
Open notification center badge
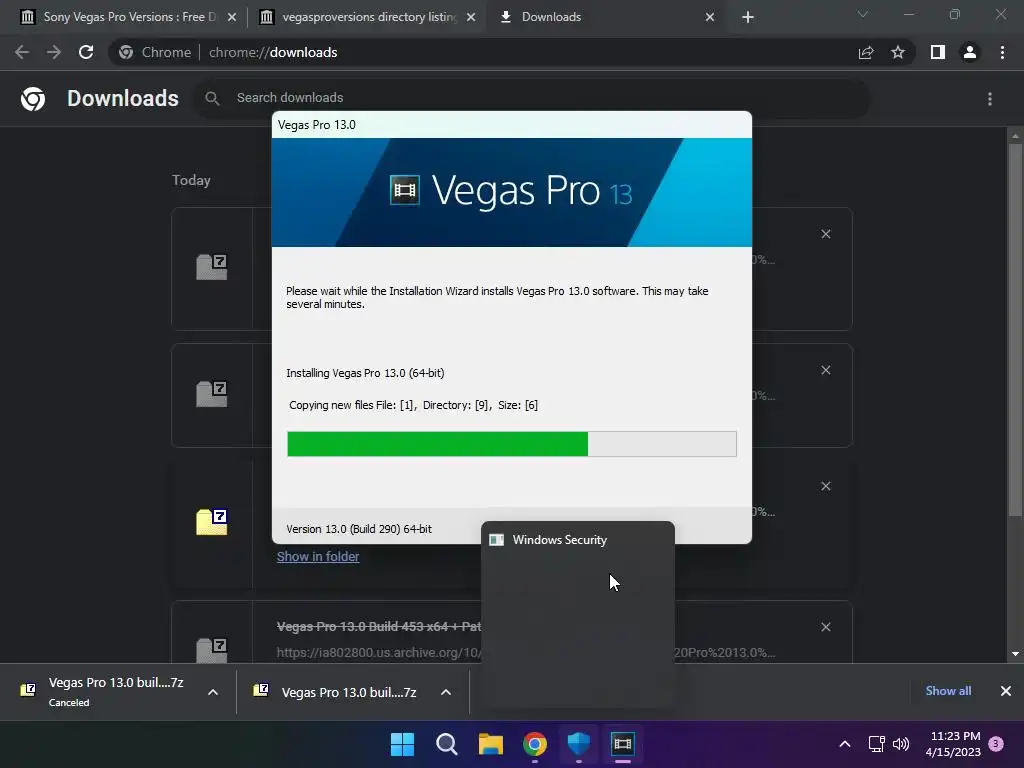[996, 744]
